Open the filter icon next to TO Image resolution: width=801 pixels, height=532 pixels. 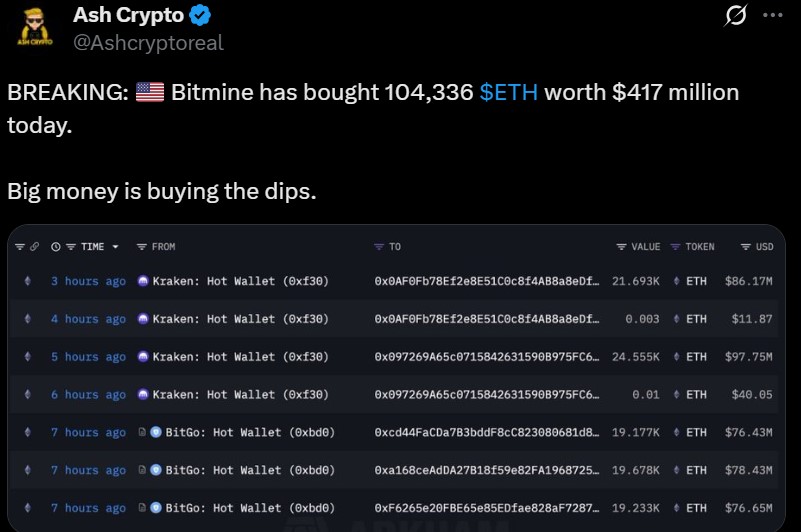pos(379,247)
